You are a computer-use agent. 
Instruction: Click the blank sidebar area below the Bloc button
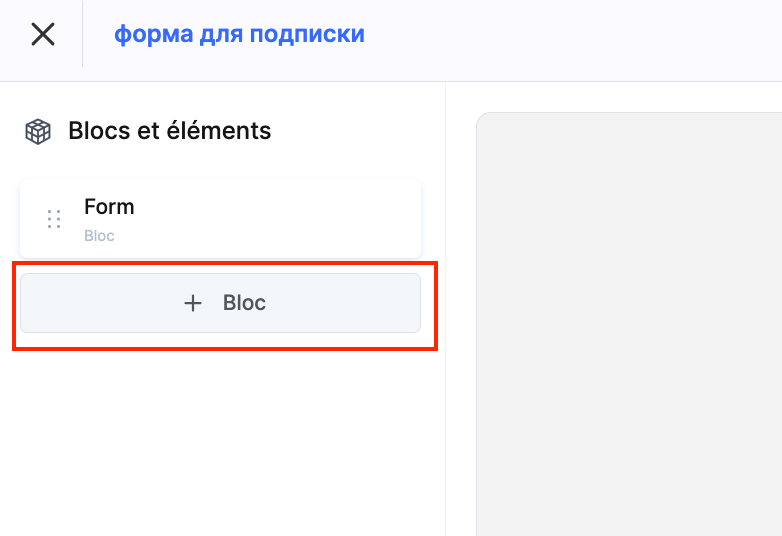point(220,440)
